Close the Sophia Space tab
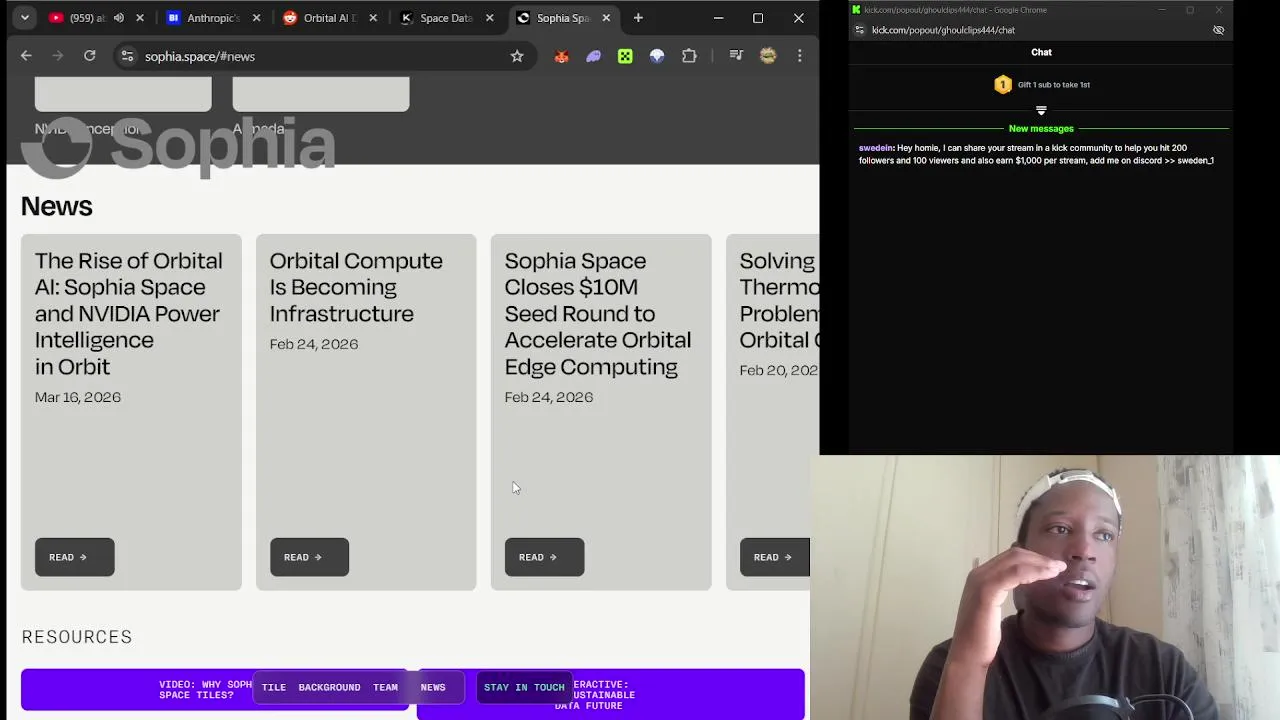Image resolution: width=1280 pixels, height=720 pixels. [606, 18]
